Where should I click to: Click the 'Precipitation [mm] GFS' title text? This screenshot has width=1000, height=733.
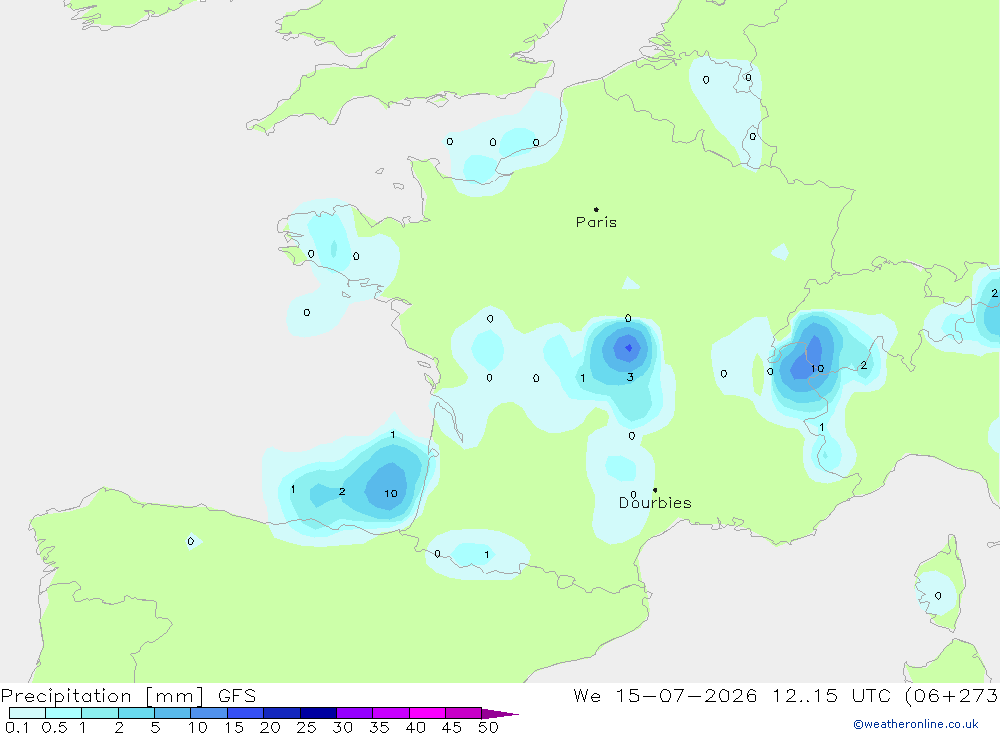(128, 695)
